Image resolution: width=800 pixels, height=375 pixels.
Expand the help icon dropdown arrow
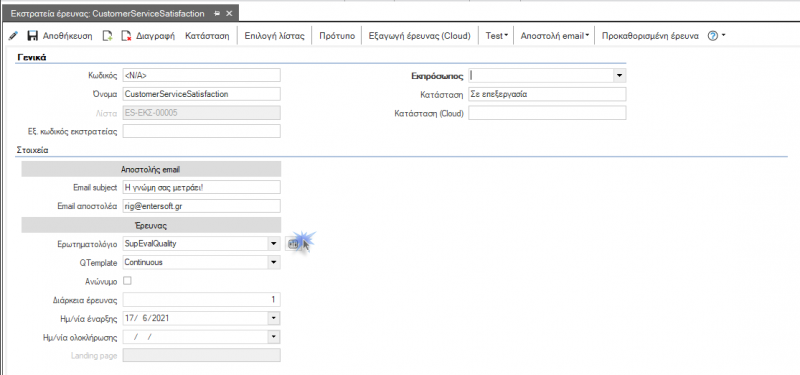click(x=723, y=36)
